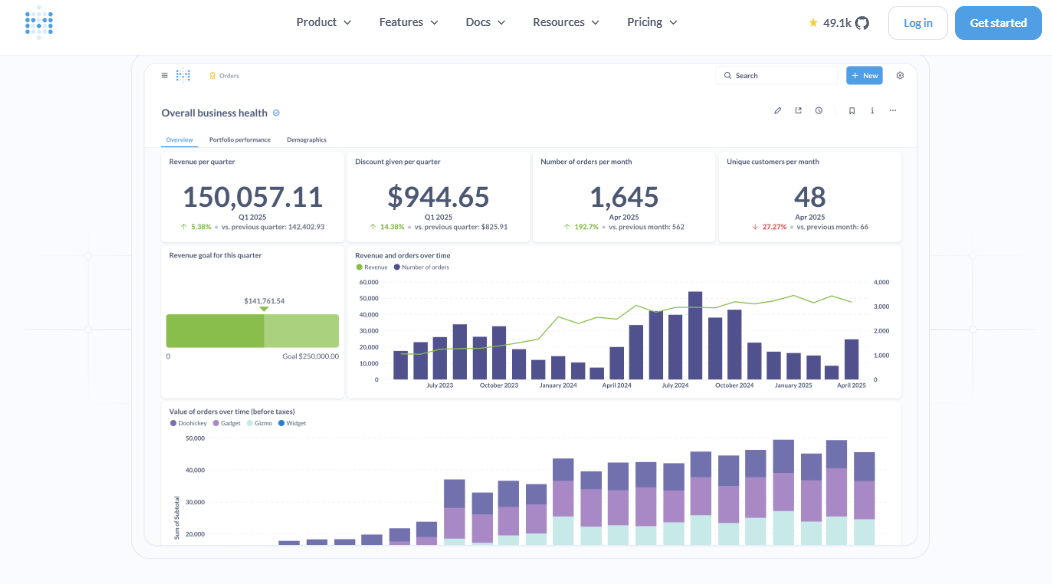Toggle the Widget legend item

pos(292,424)
